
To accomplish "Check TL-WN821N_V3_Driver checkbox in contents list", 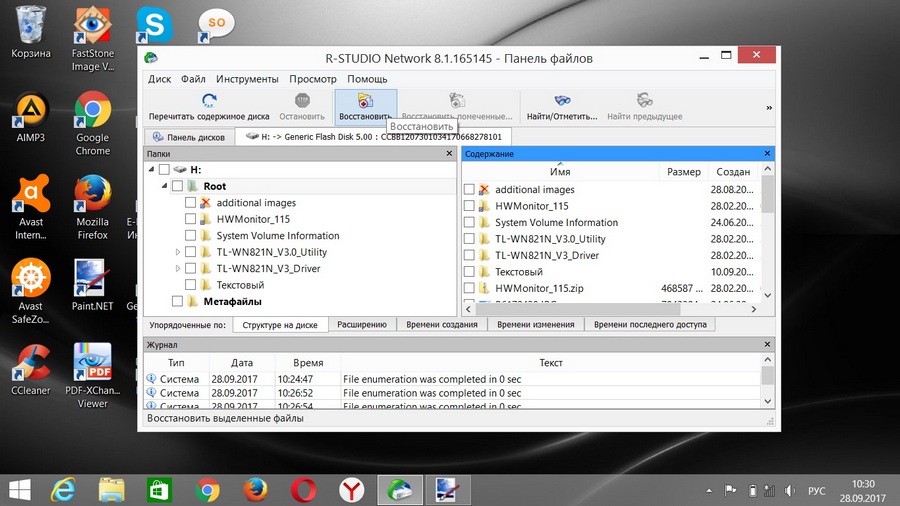I will point(469,255).
